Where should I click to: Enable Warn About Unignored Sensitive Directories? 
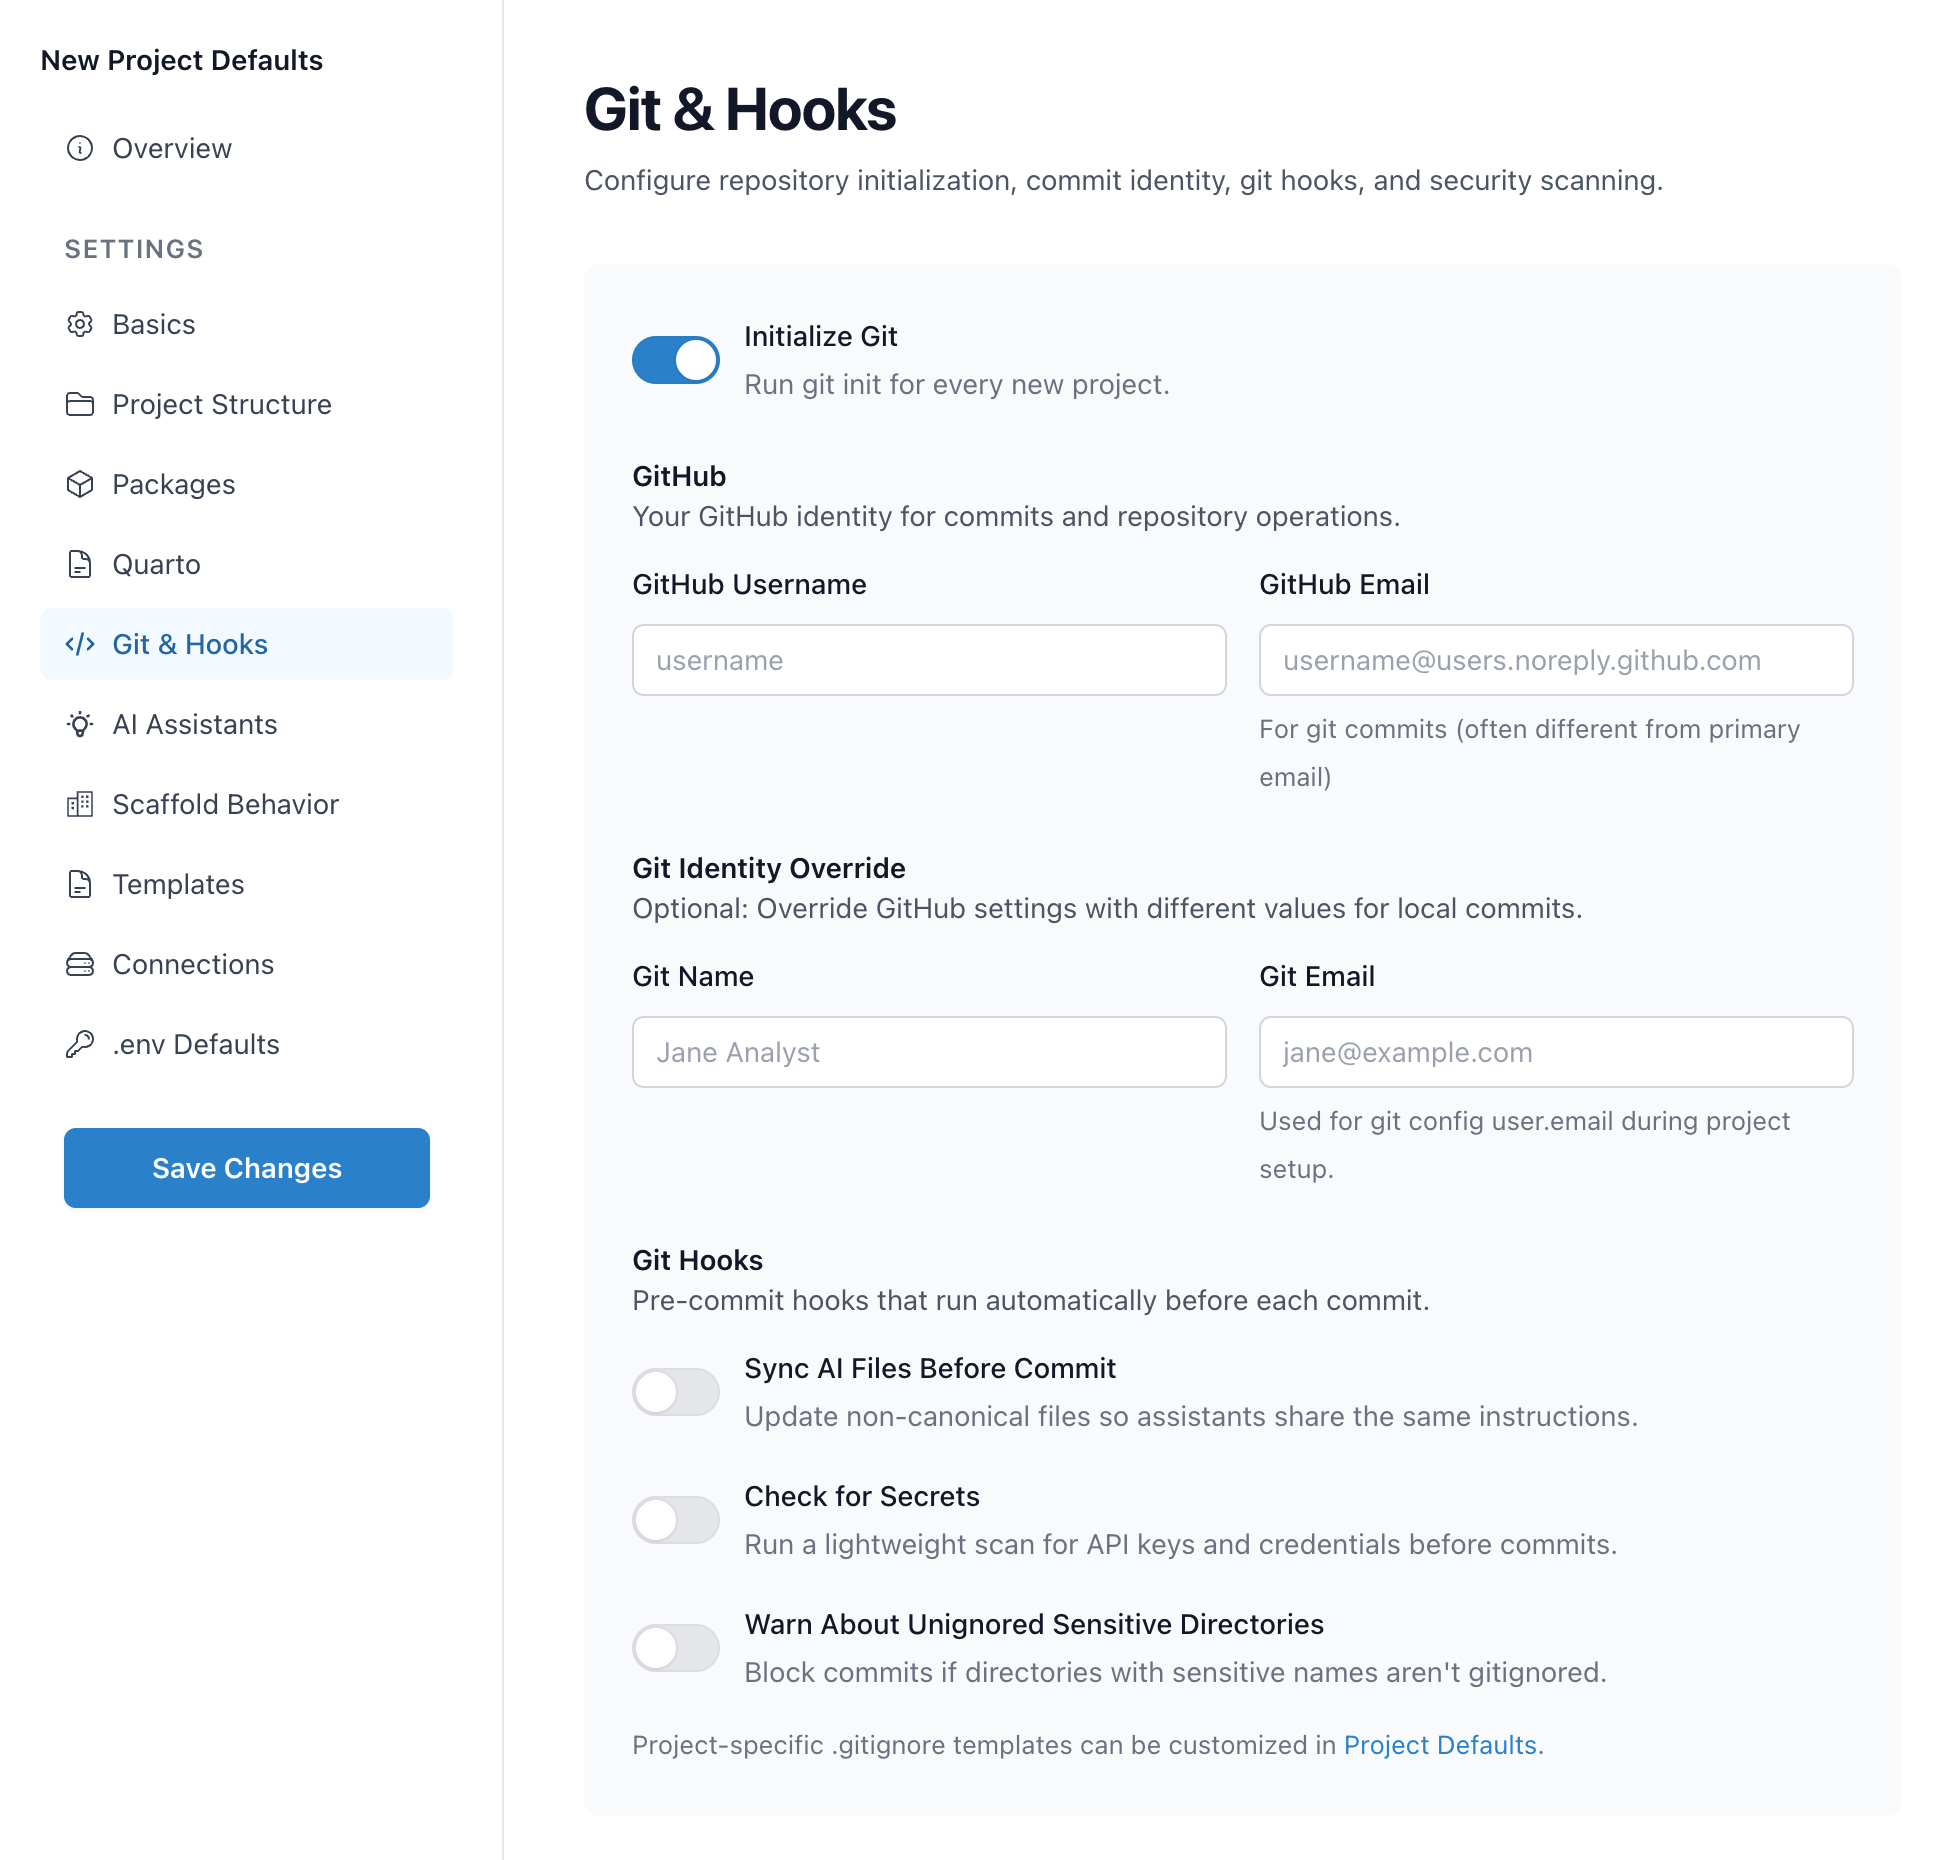tap(675, 1648)
